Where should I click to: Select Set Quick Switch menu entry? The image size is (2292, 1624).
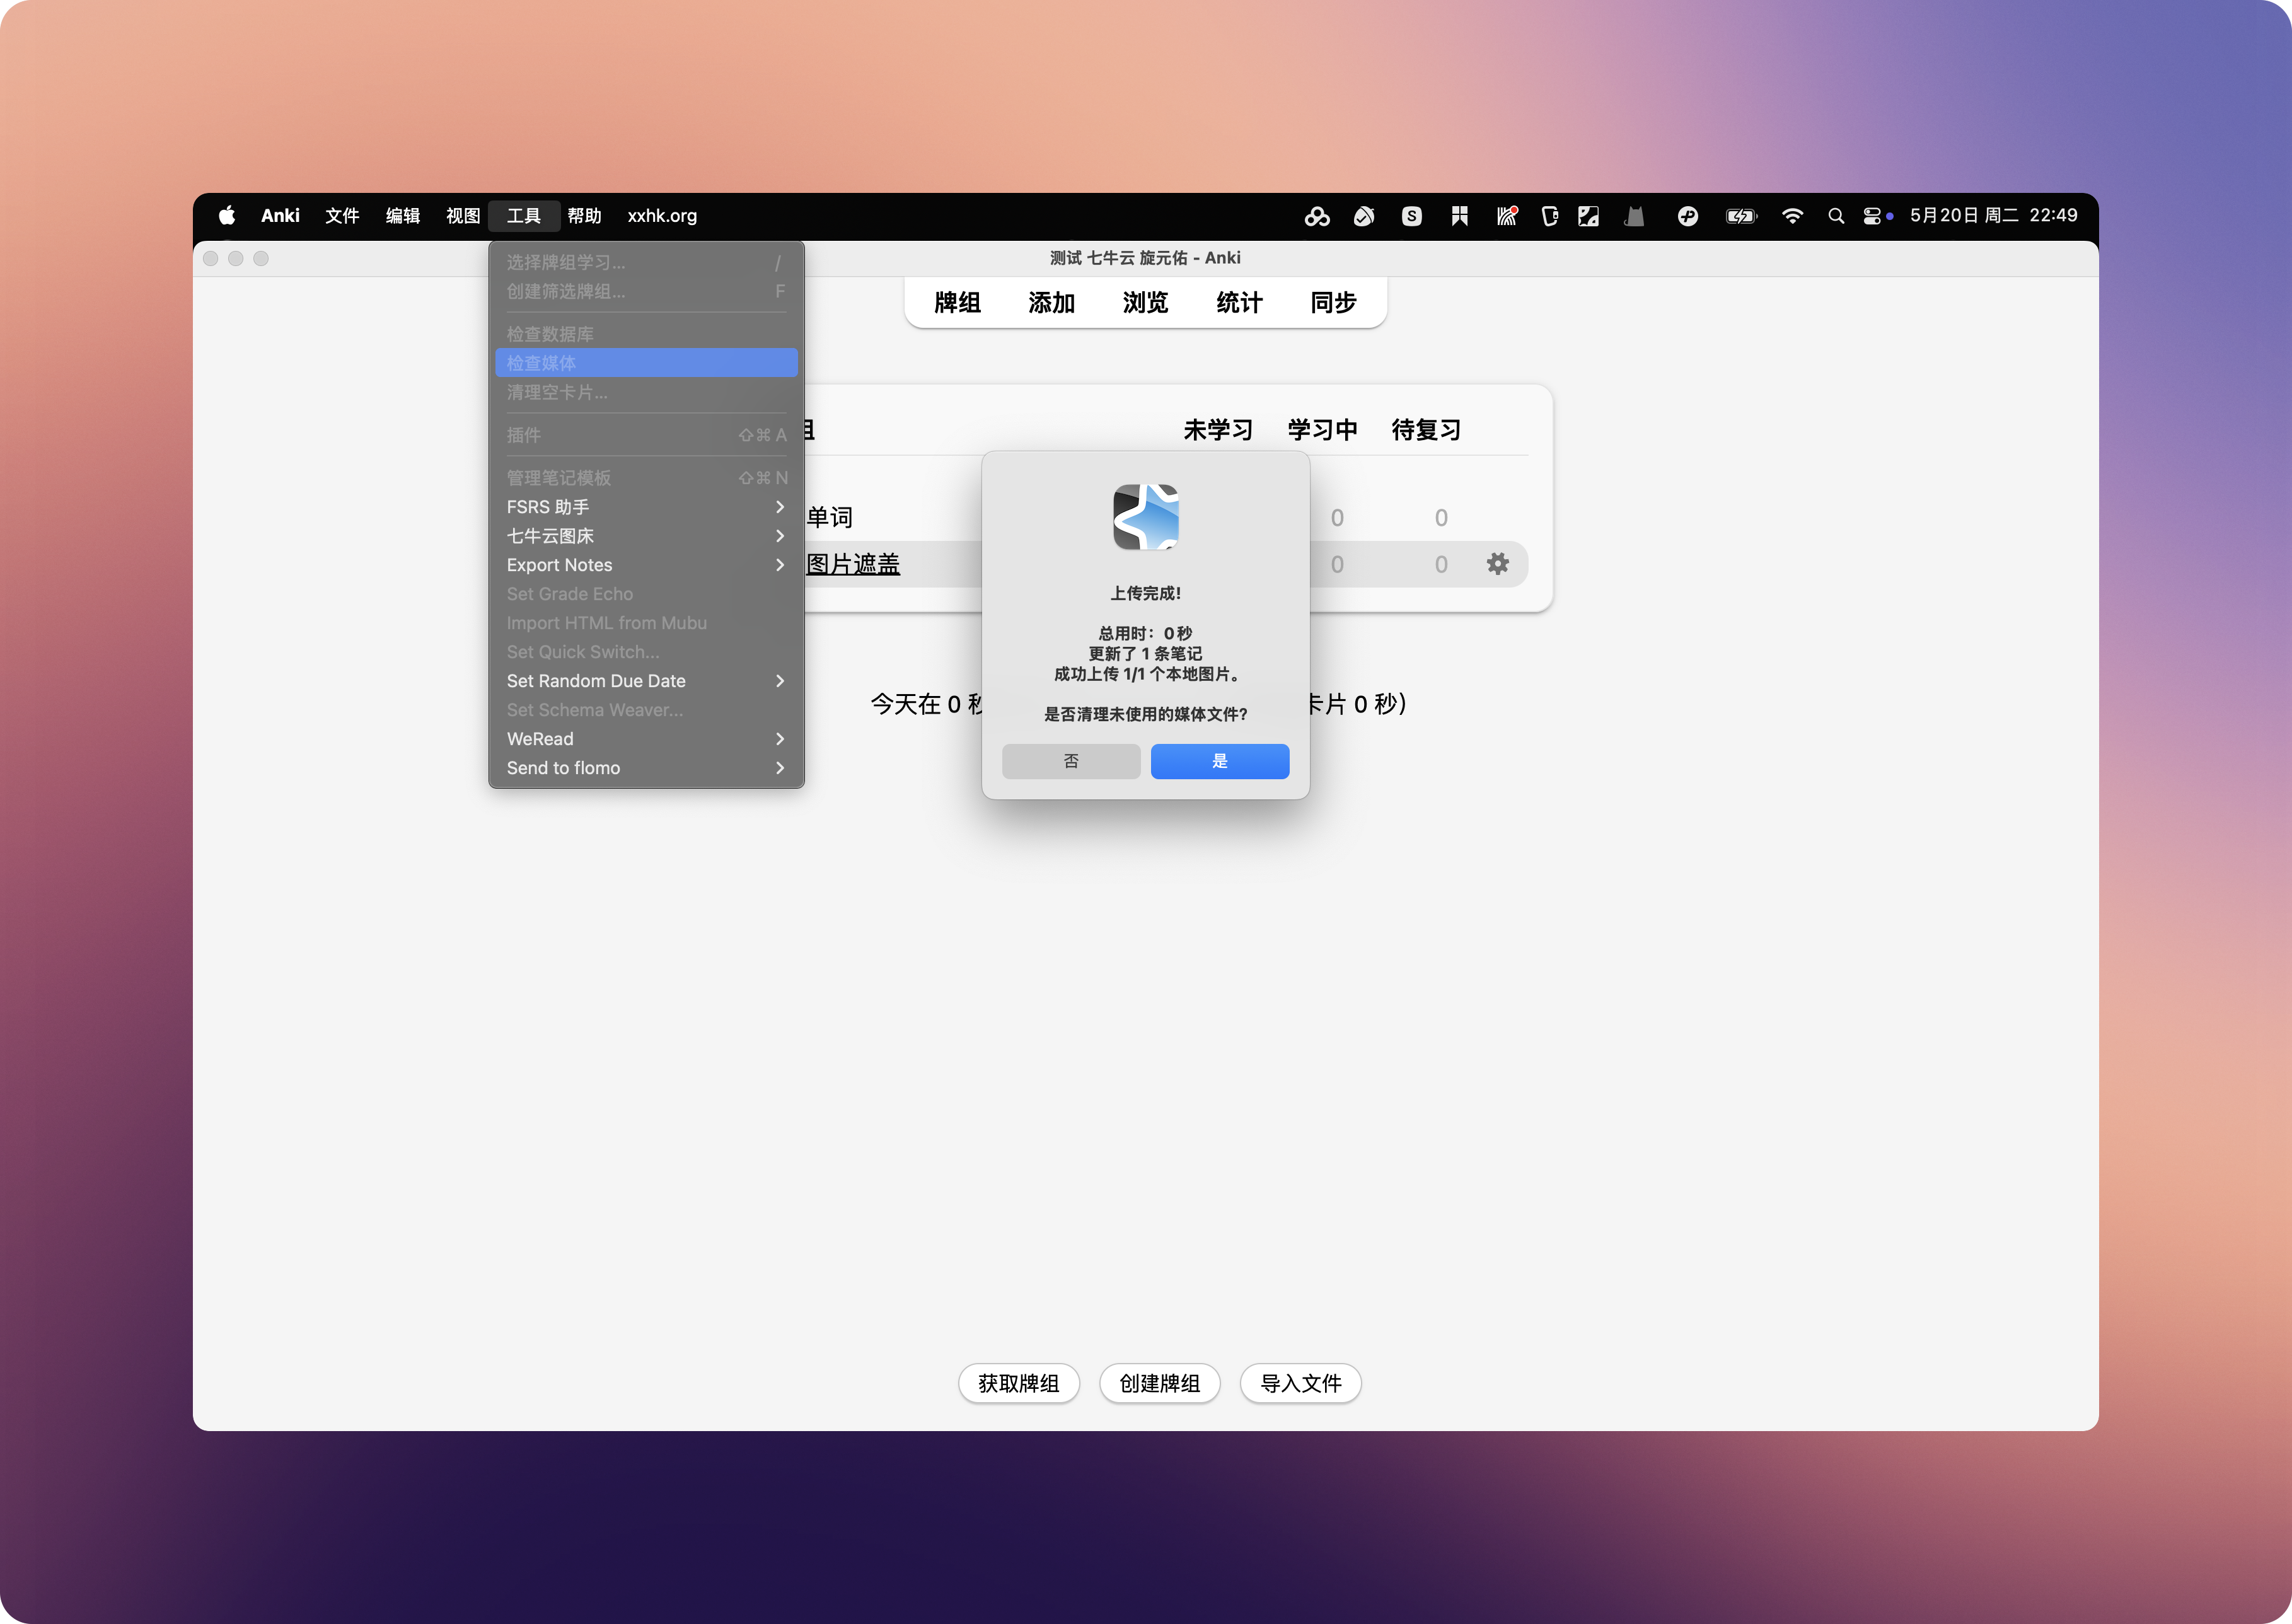tap(646, 652)
